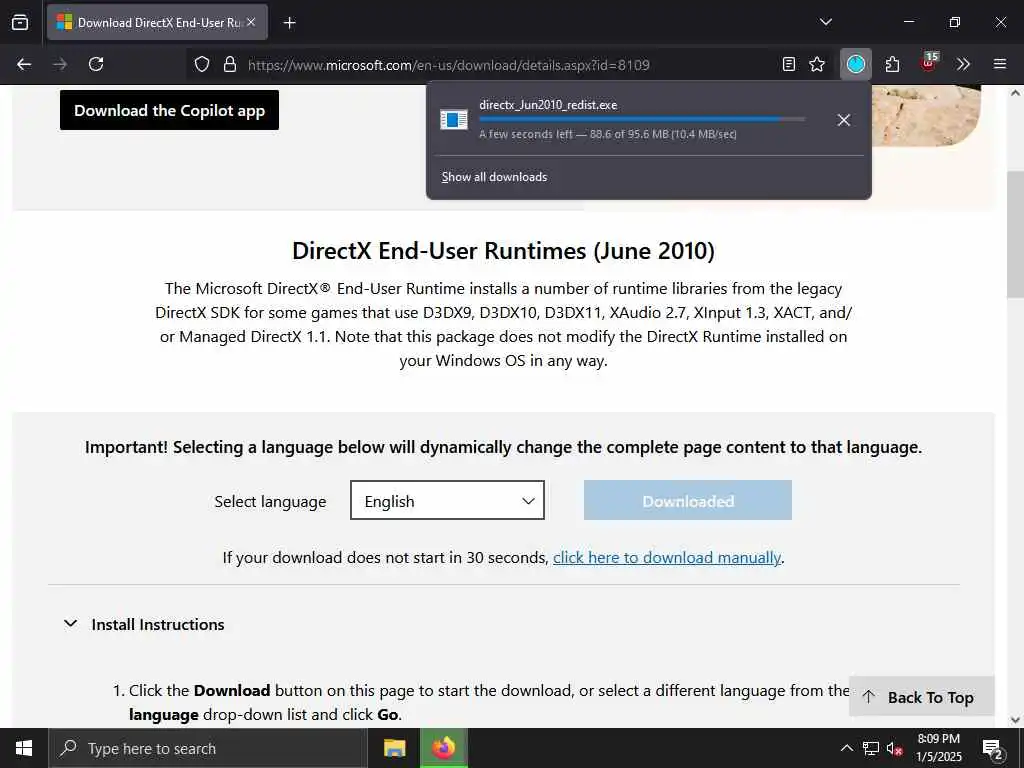Click the scrollbar down arrow
The image size is (1024, 768).
[x=1015, y=720]
